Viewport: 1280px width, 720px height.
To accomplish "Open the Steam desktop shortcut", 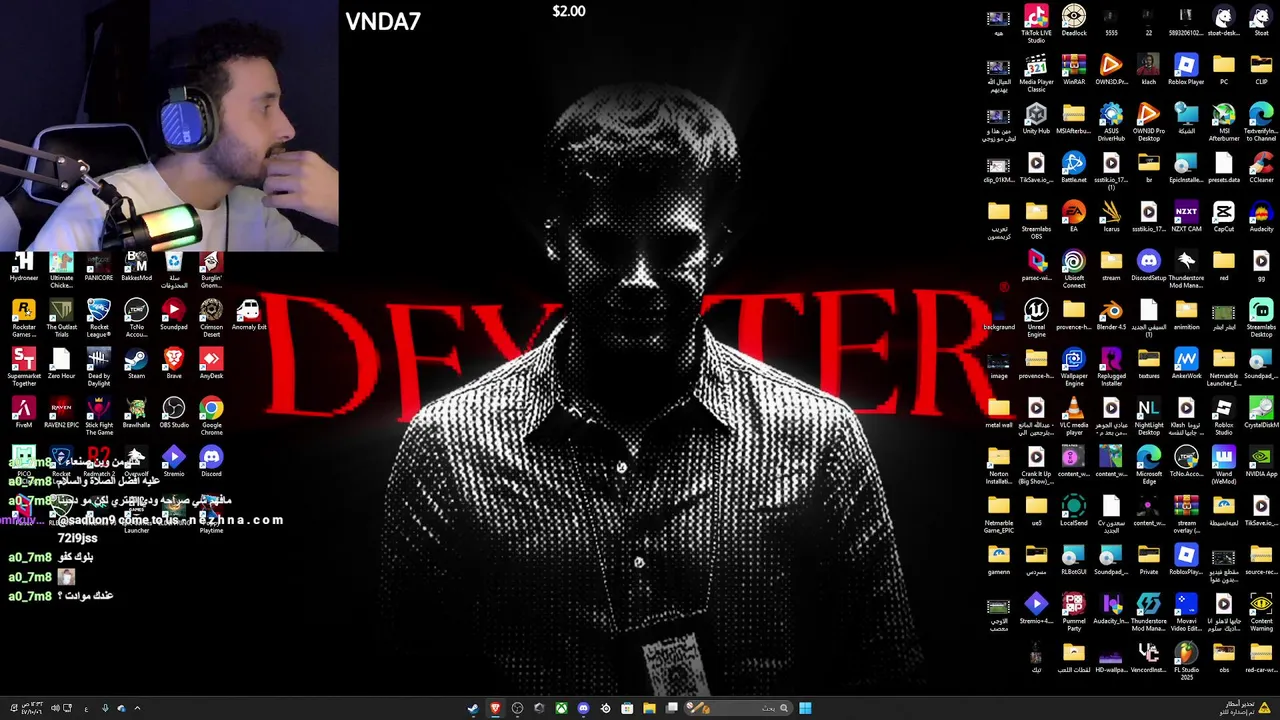I will coord(136,364).
